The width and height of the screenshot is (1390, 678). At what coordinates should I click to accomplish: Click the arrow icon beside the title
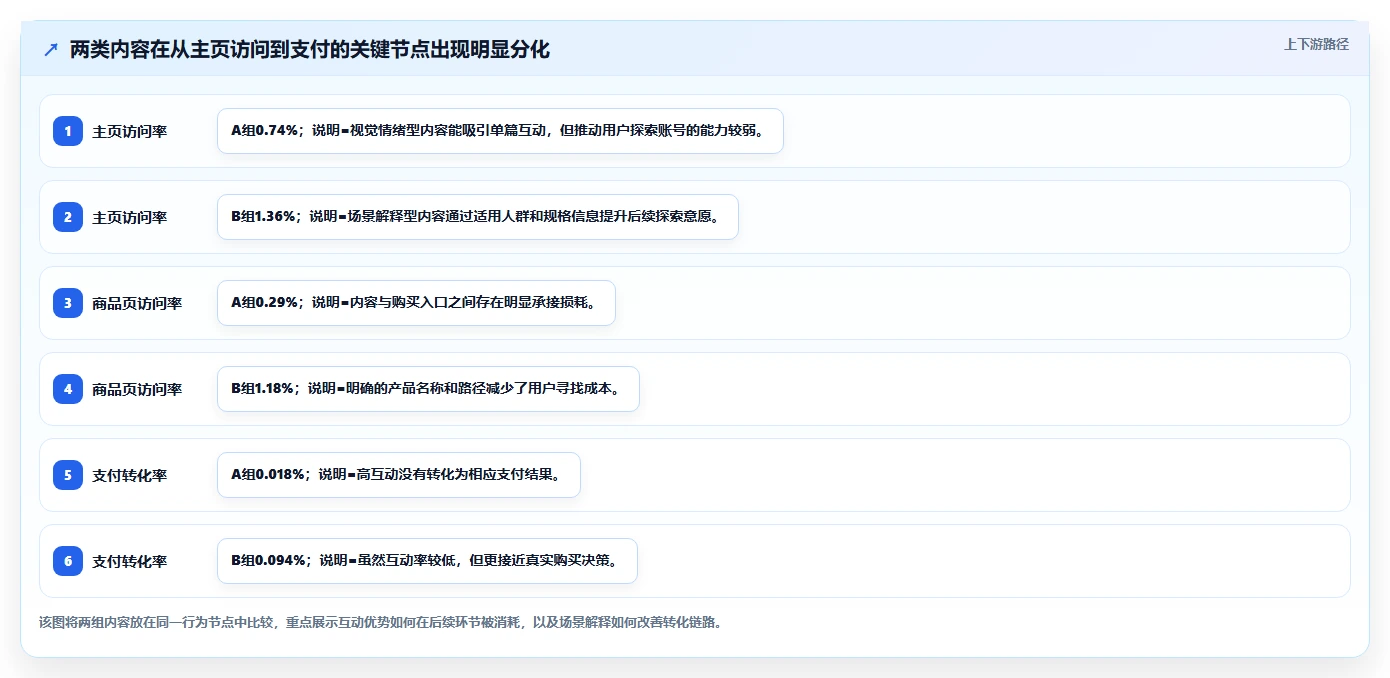(x=51, y=49)
